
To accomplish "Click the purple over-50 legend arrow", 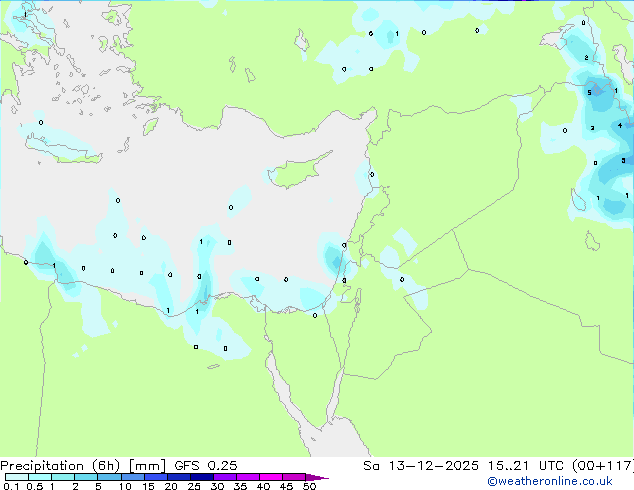I will click(317, 477).
